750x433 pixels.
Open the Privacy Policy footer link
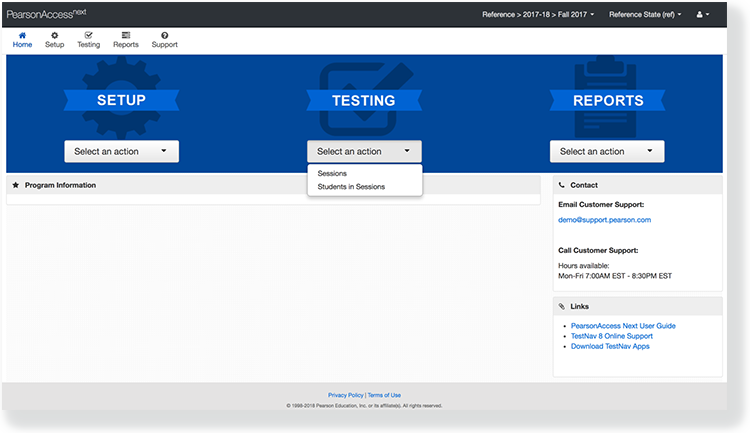point(345,395)
